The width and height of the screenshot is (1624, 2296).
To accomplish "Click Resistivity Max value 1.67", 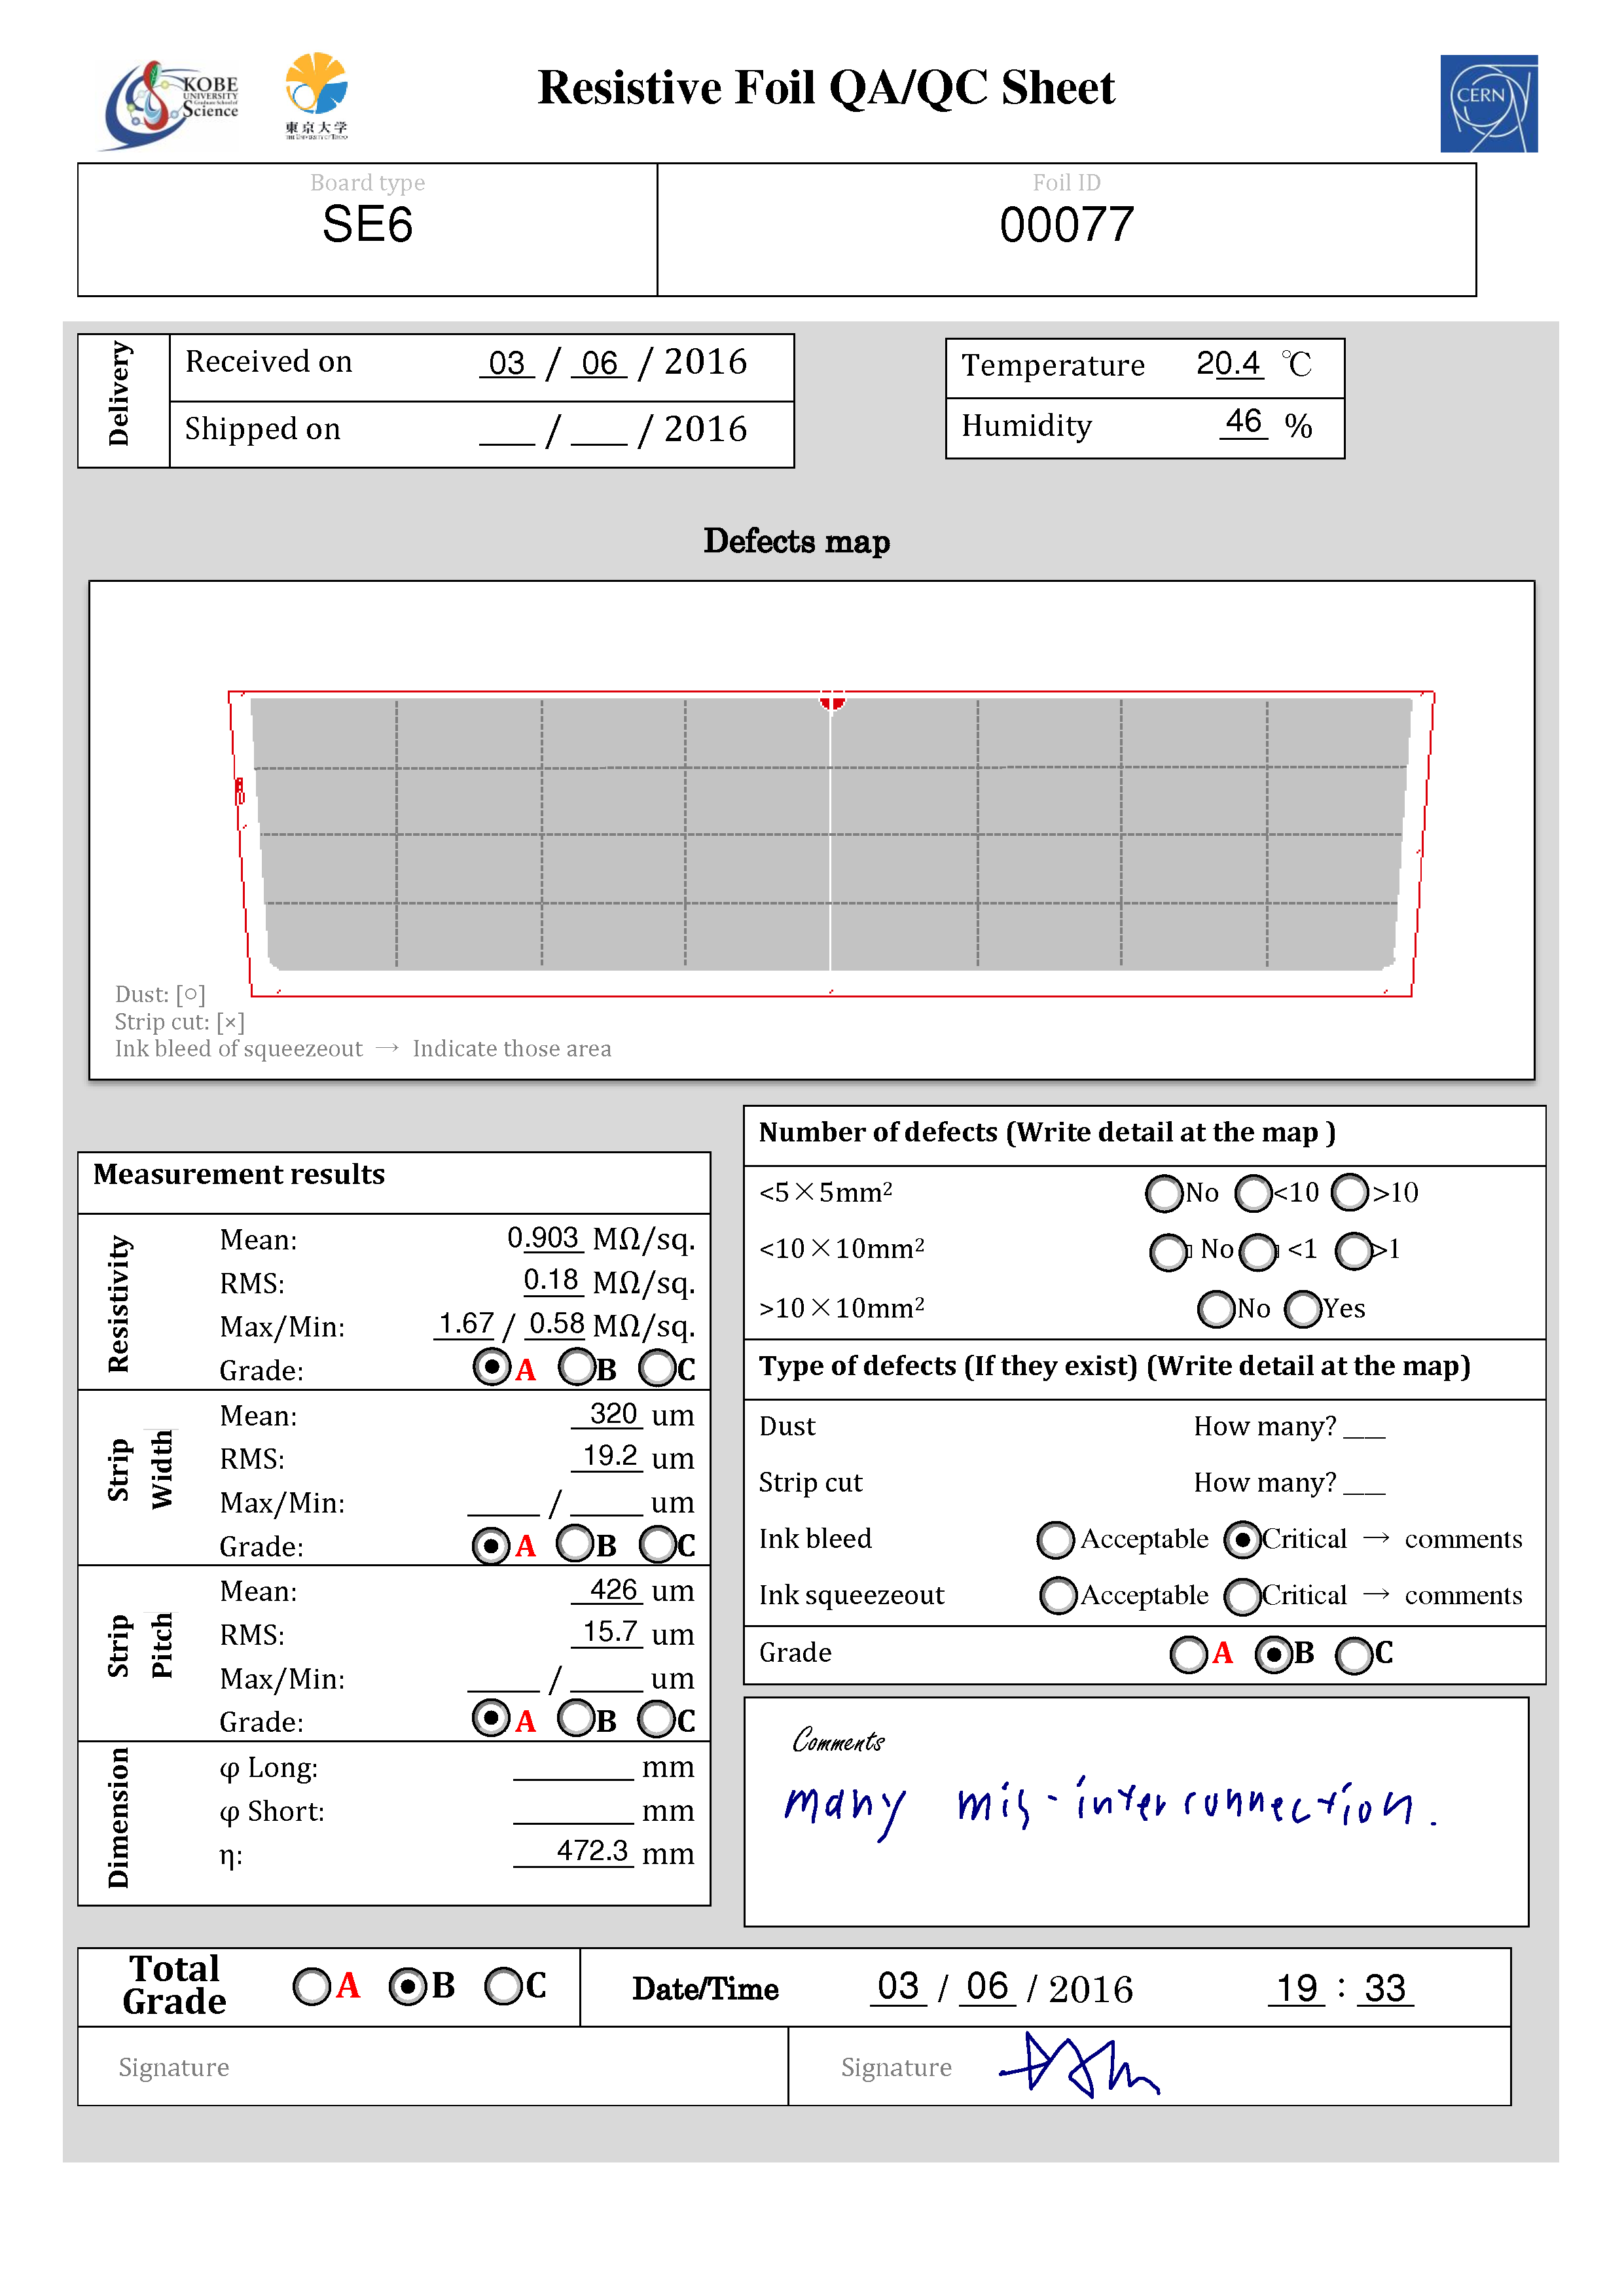I will click(x=466, y=1324).
